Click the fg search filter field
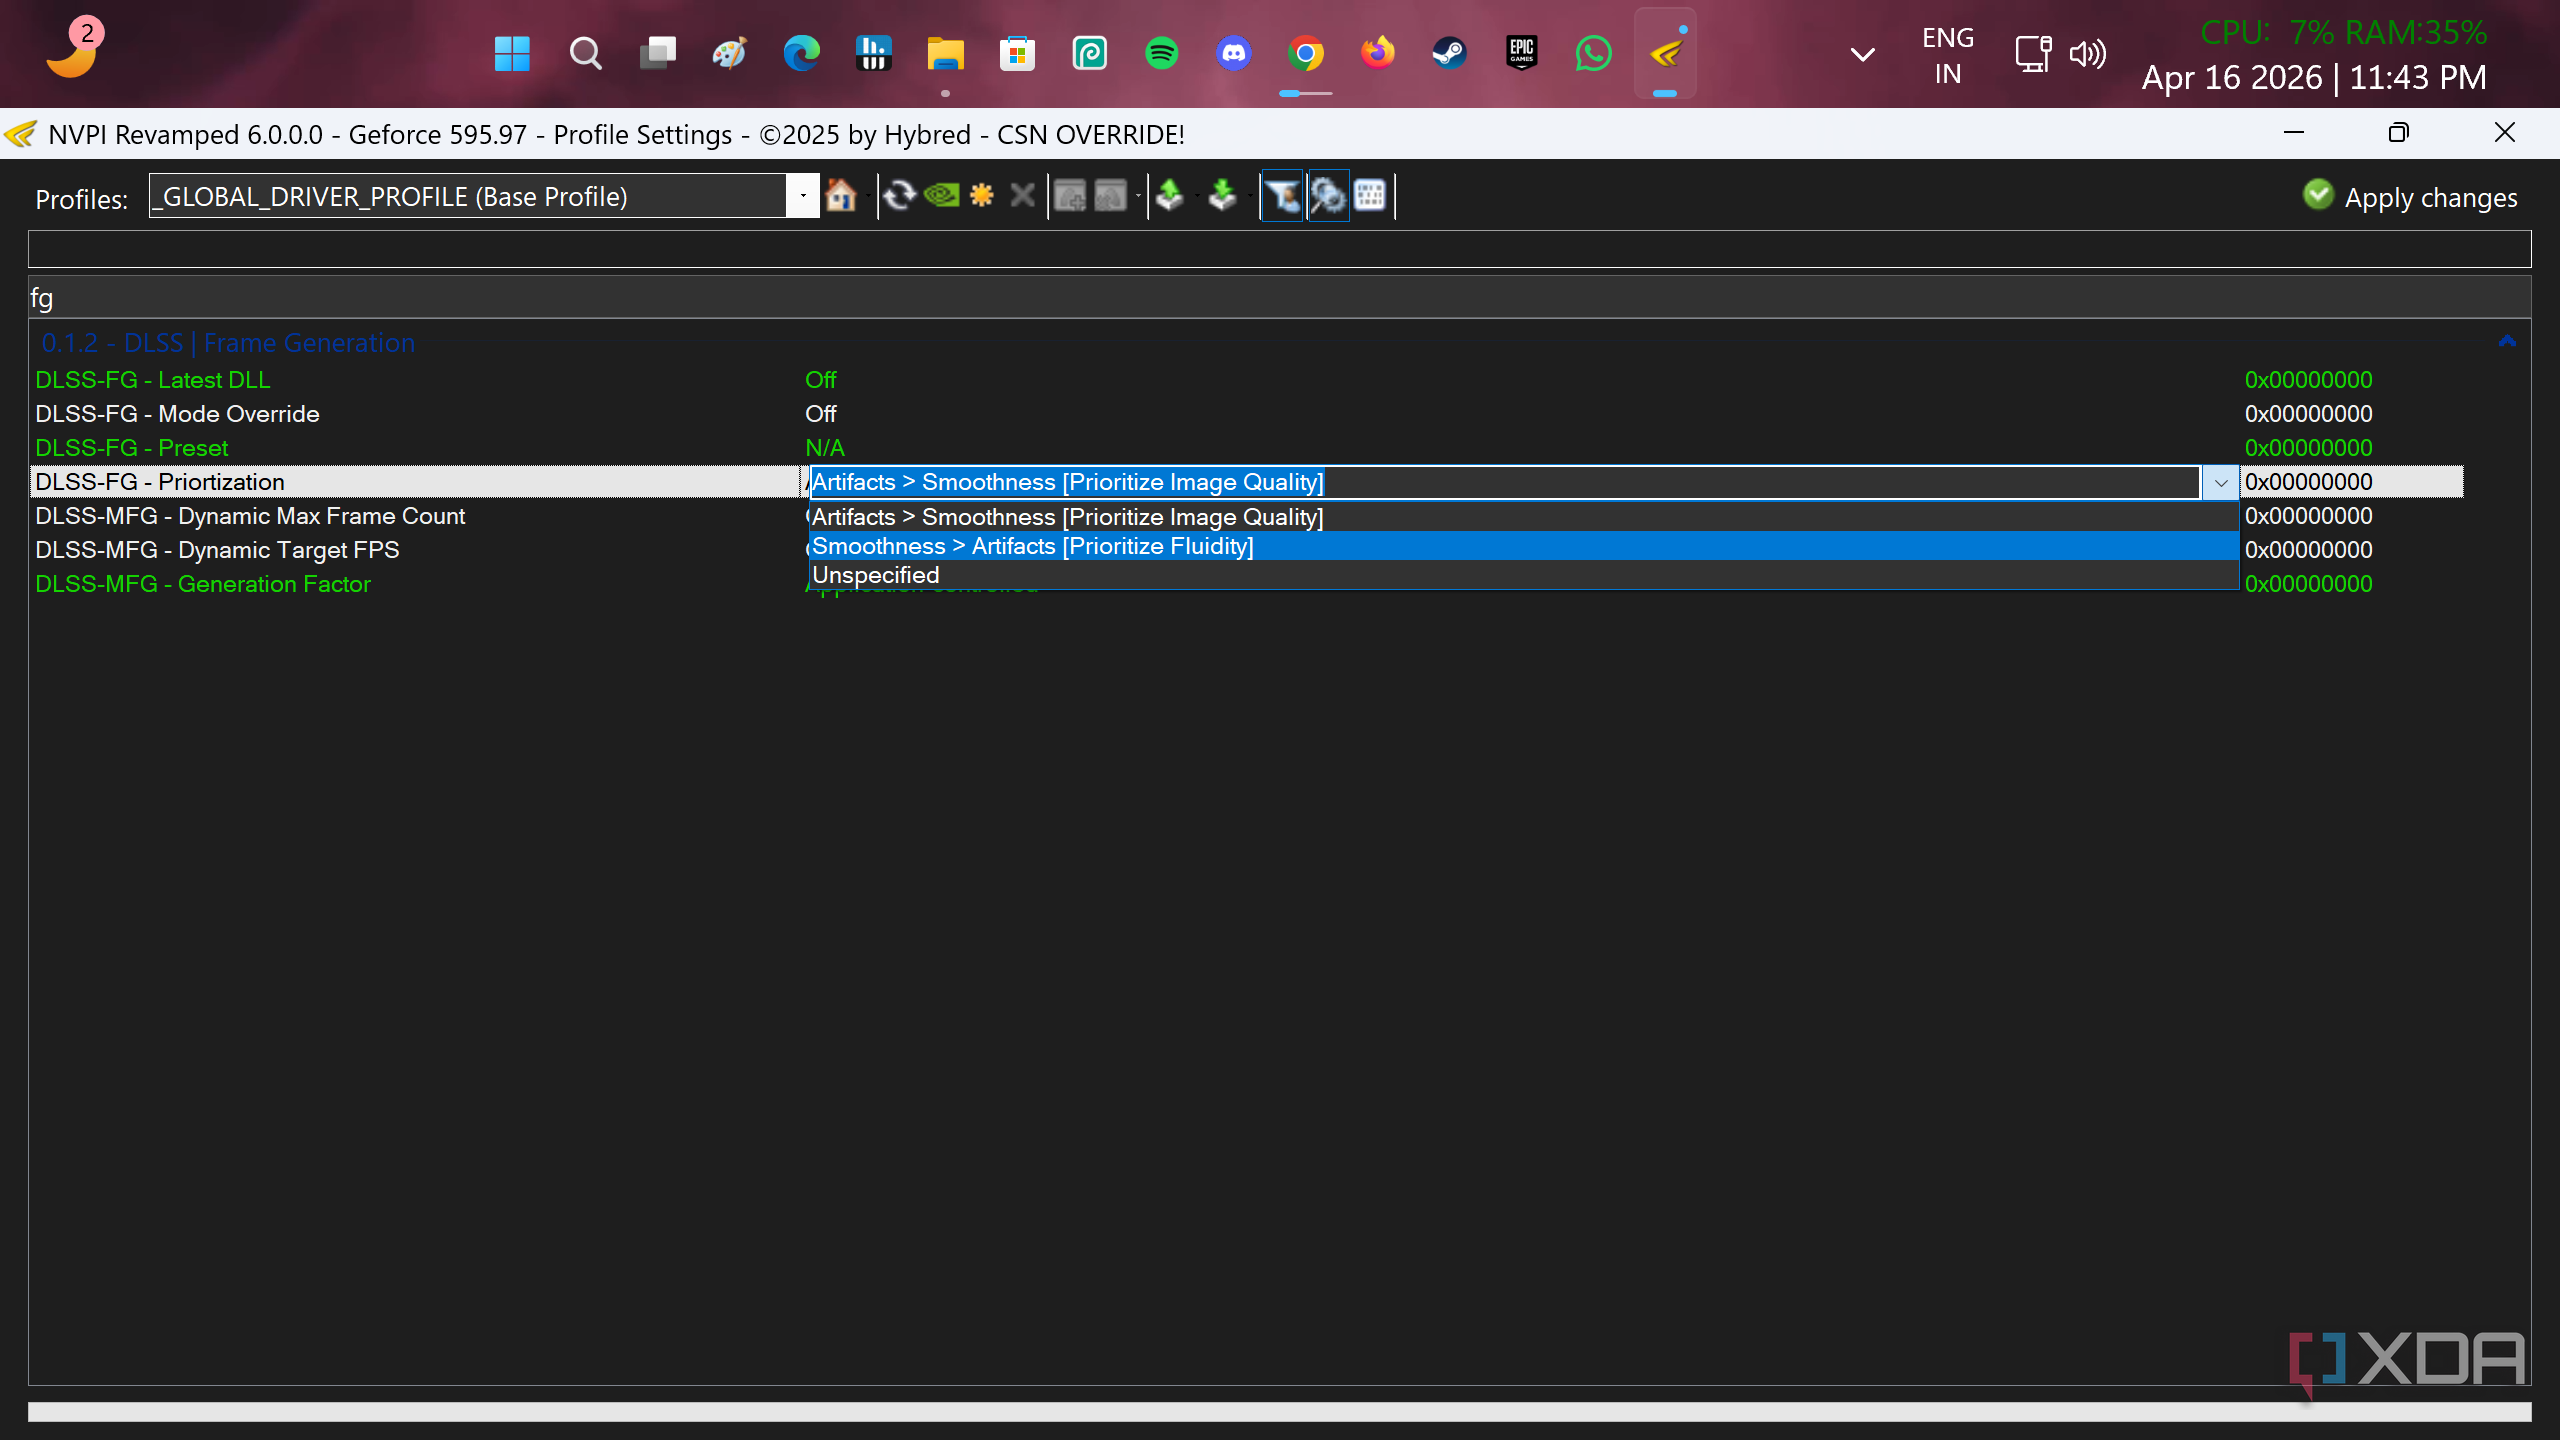Image resolution: width=2560 pixels, height=1440 pixels. tap(1279, 298)
